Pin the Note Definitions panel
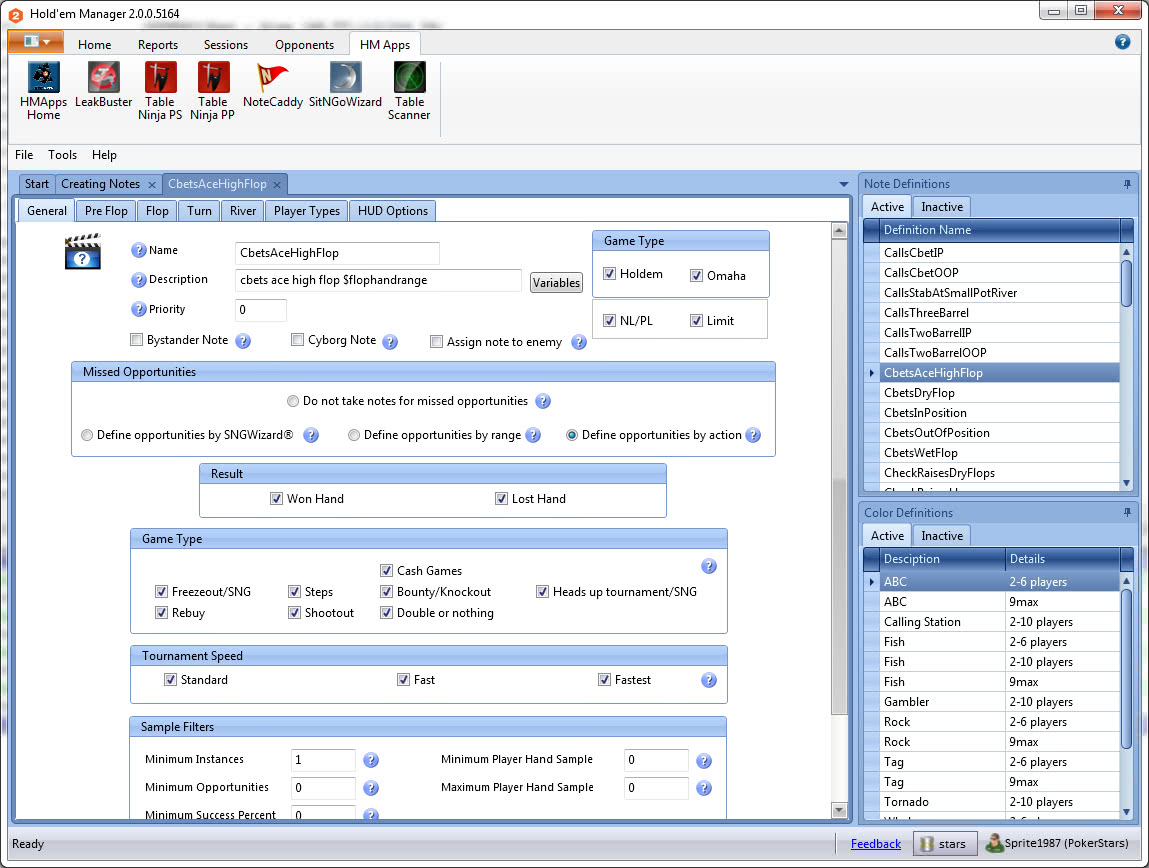The width and height of the screenshot is (1149, 868). (1127, 184)
